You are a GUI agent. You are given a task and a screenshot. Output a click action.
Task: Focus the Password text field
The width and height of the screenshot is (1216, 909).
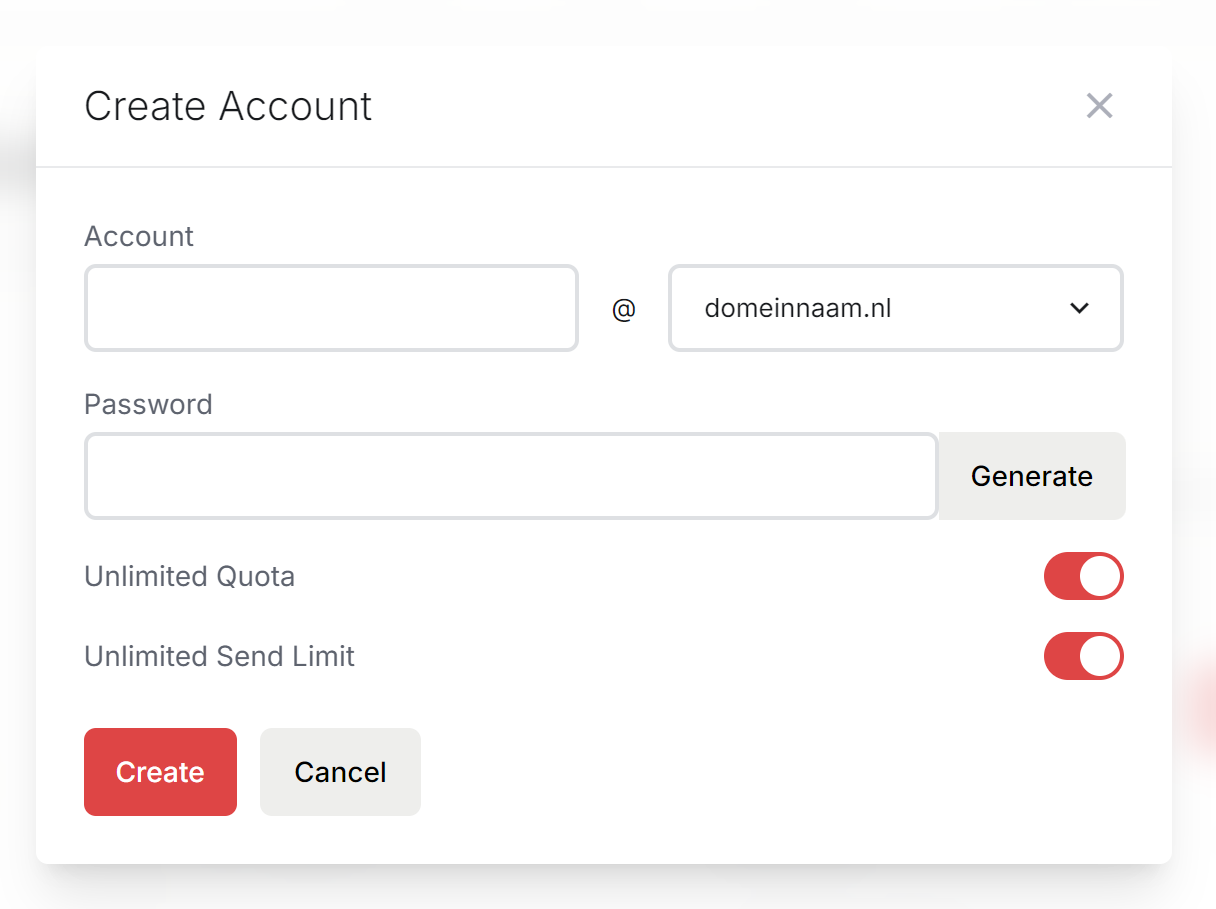click(511, 476)
